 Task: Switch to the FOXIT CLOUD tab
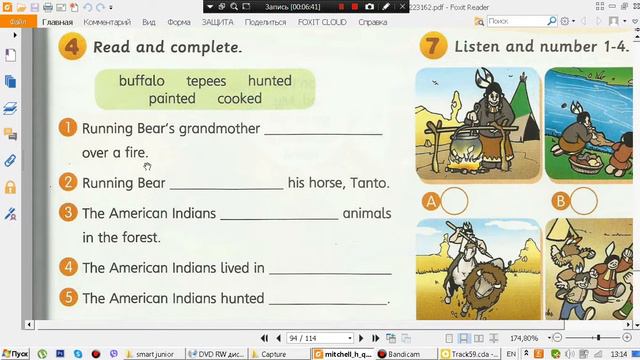[322, 22]
